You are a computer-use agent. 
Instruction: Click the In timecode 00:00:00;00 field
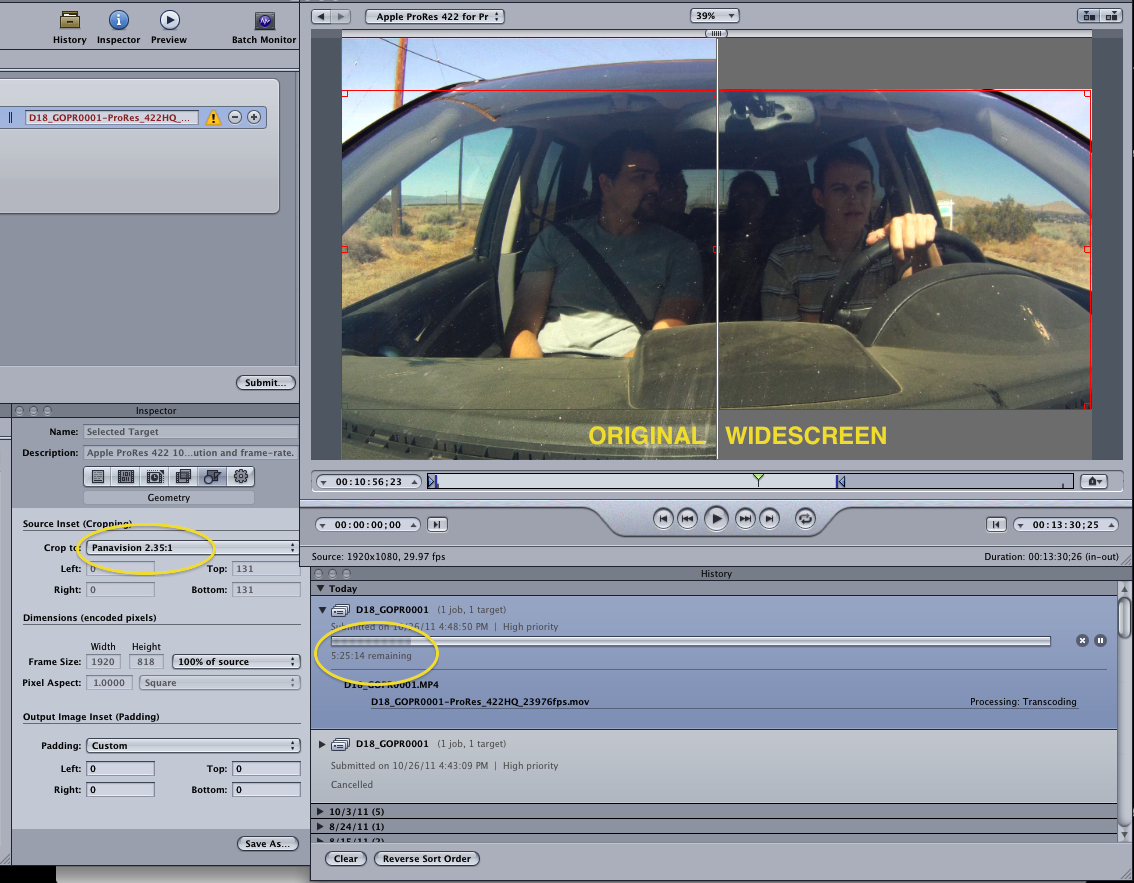pyautogui.click(x=367, y=525)
